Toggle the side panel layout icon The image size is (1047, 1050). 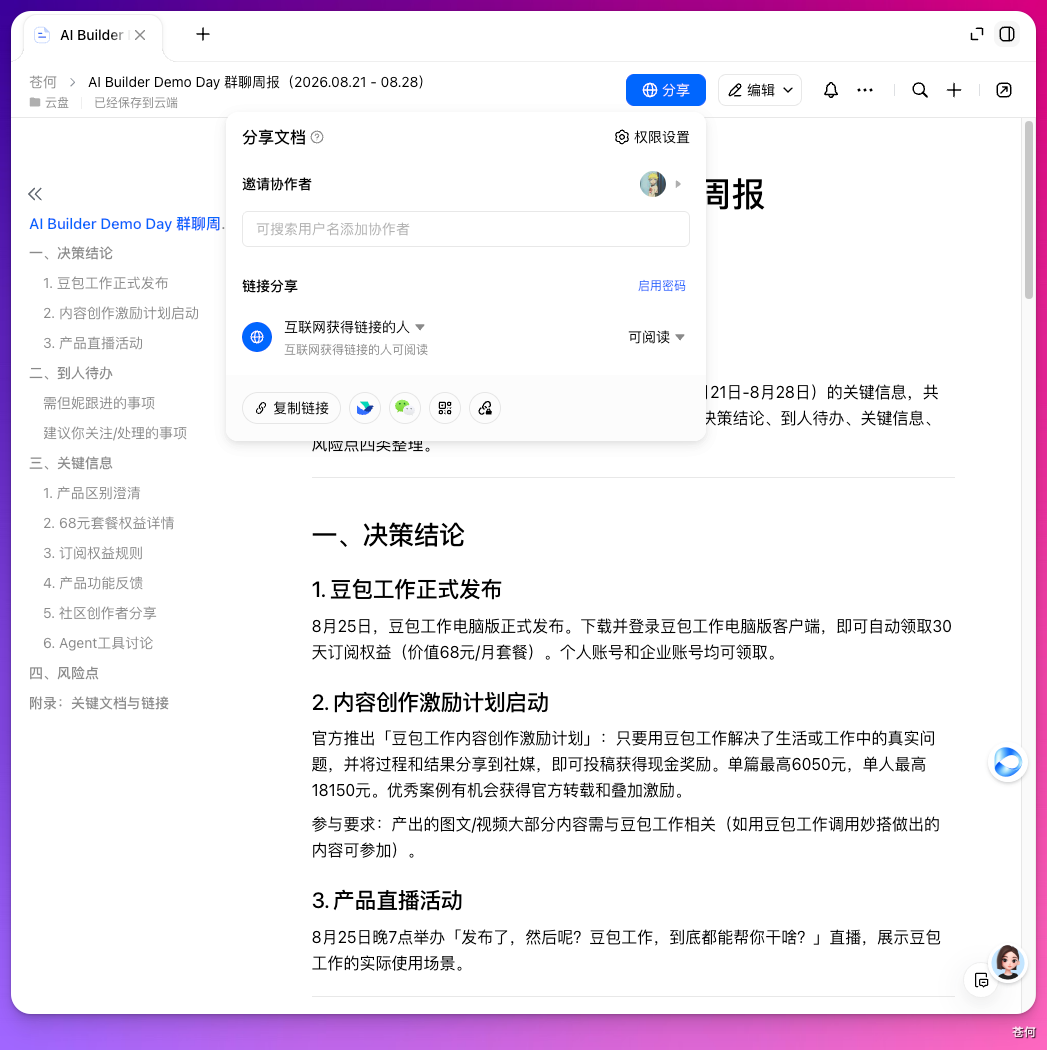tap(1007, 34)
